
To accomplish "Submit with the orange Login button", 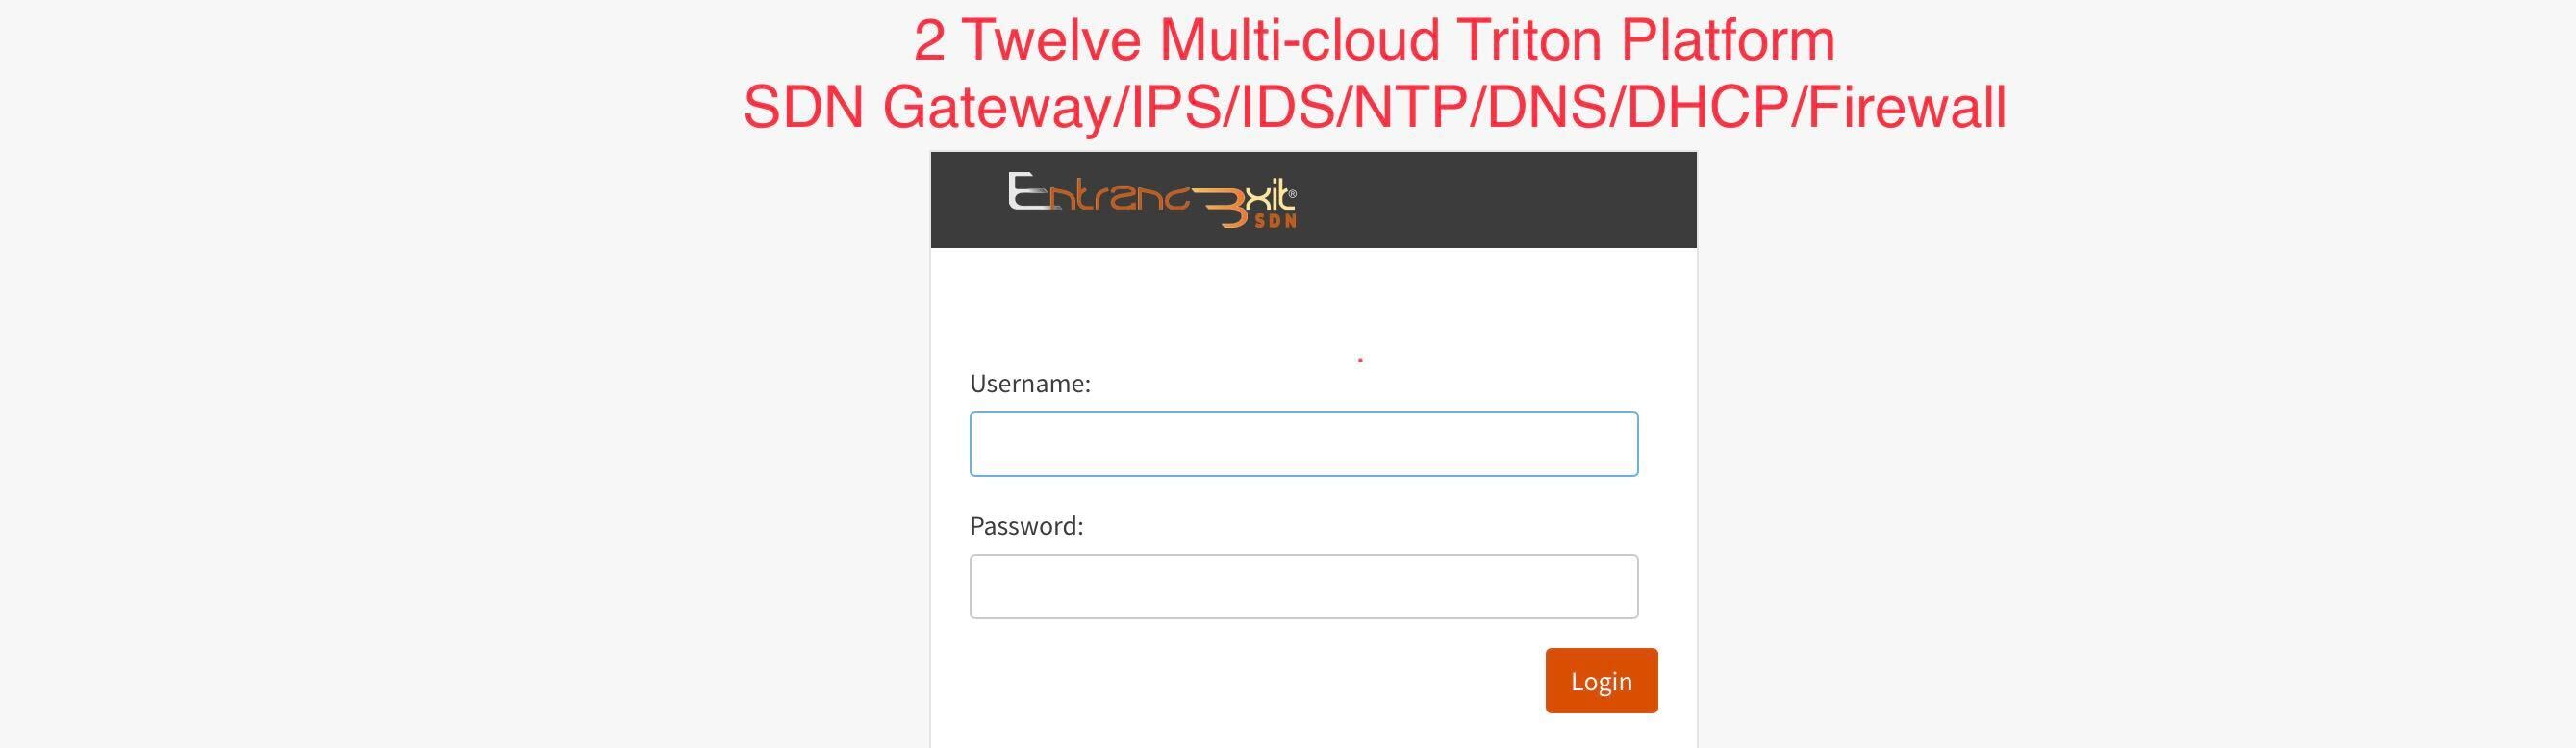I will [x=1601, y=680].
